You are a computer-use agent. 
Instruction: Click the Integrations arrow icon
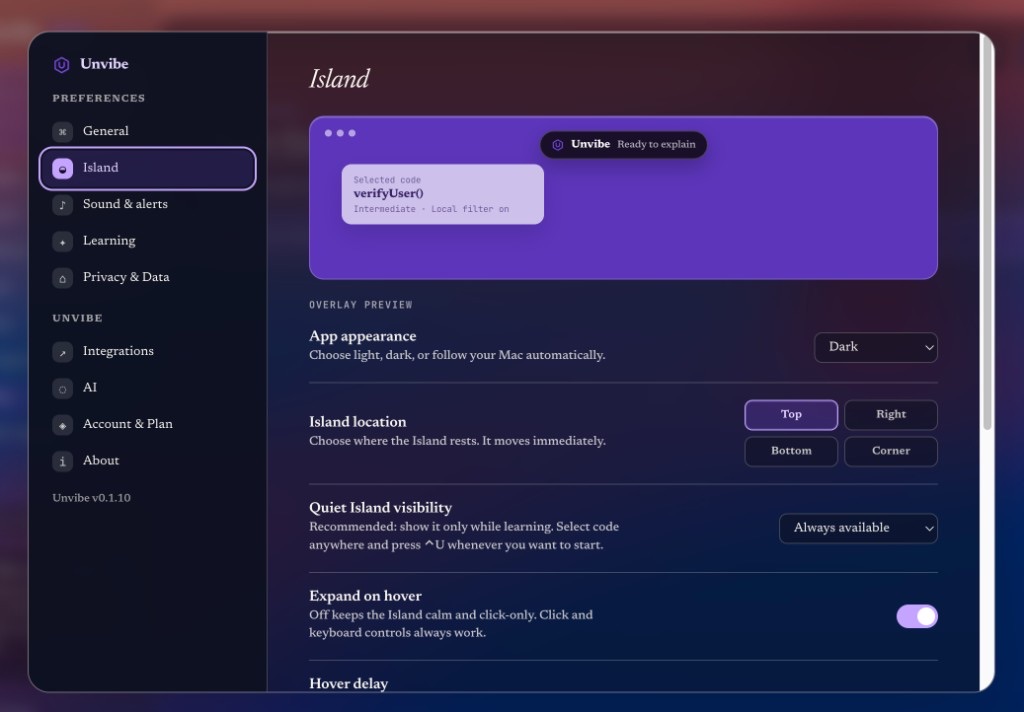click(x=63, y=352)
